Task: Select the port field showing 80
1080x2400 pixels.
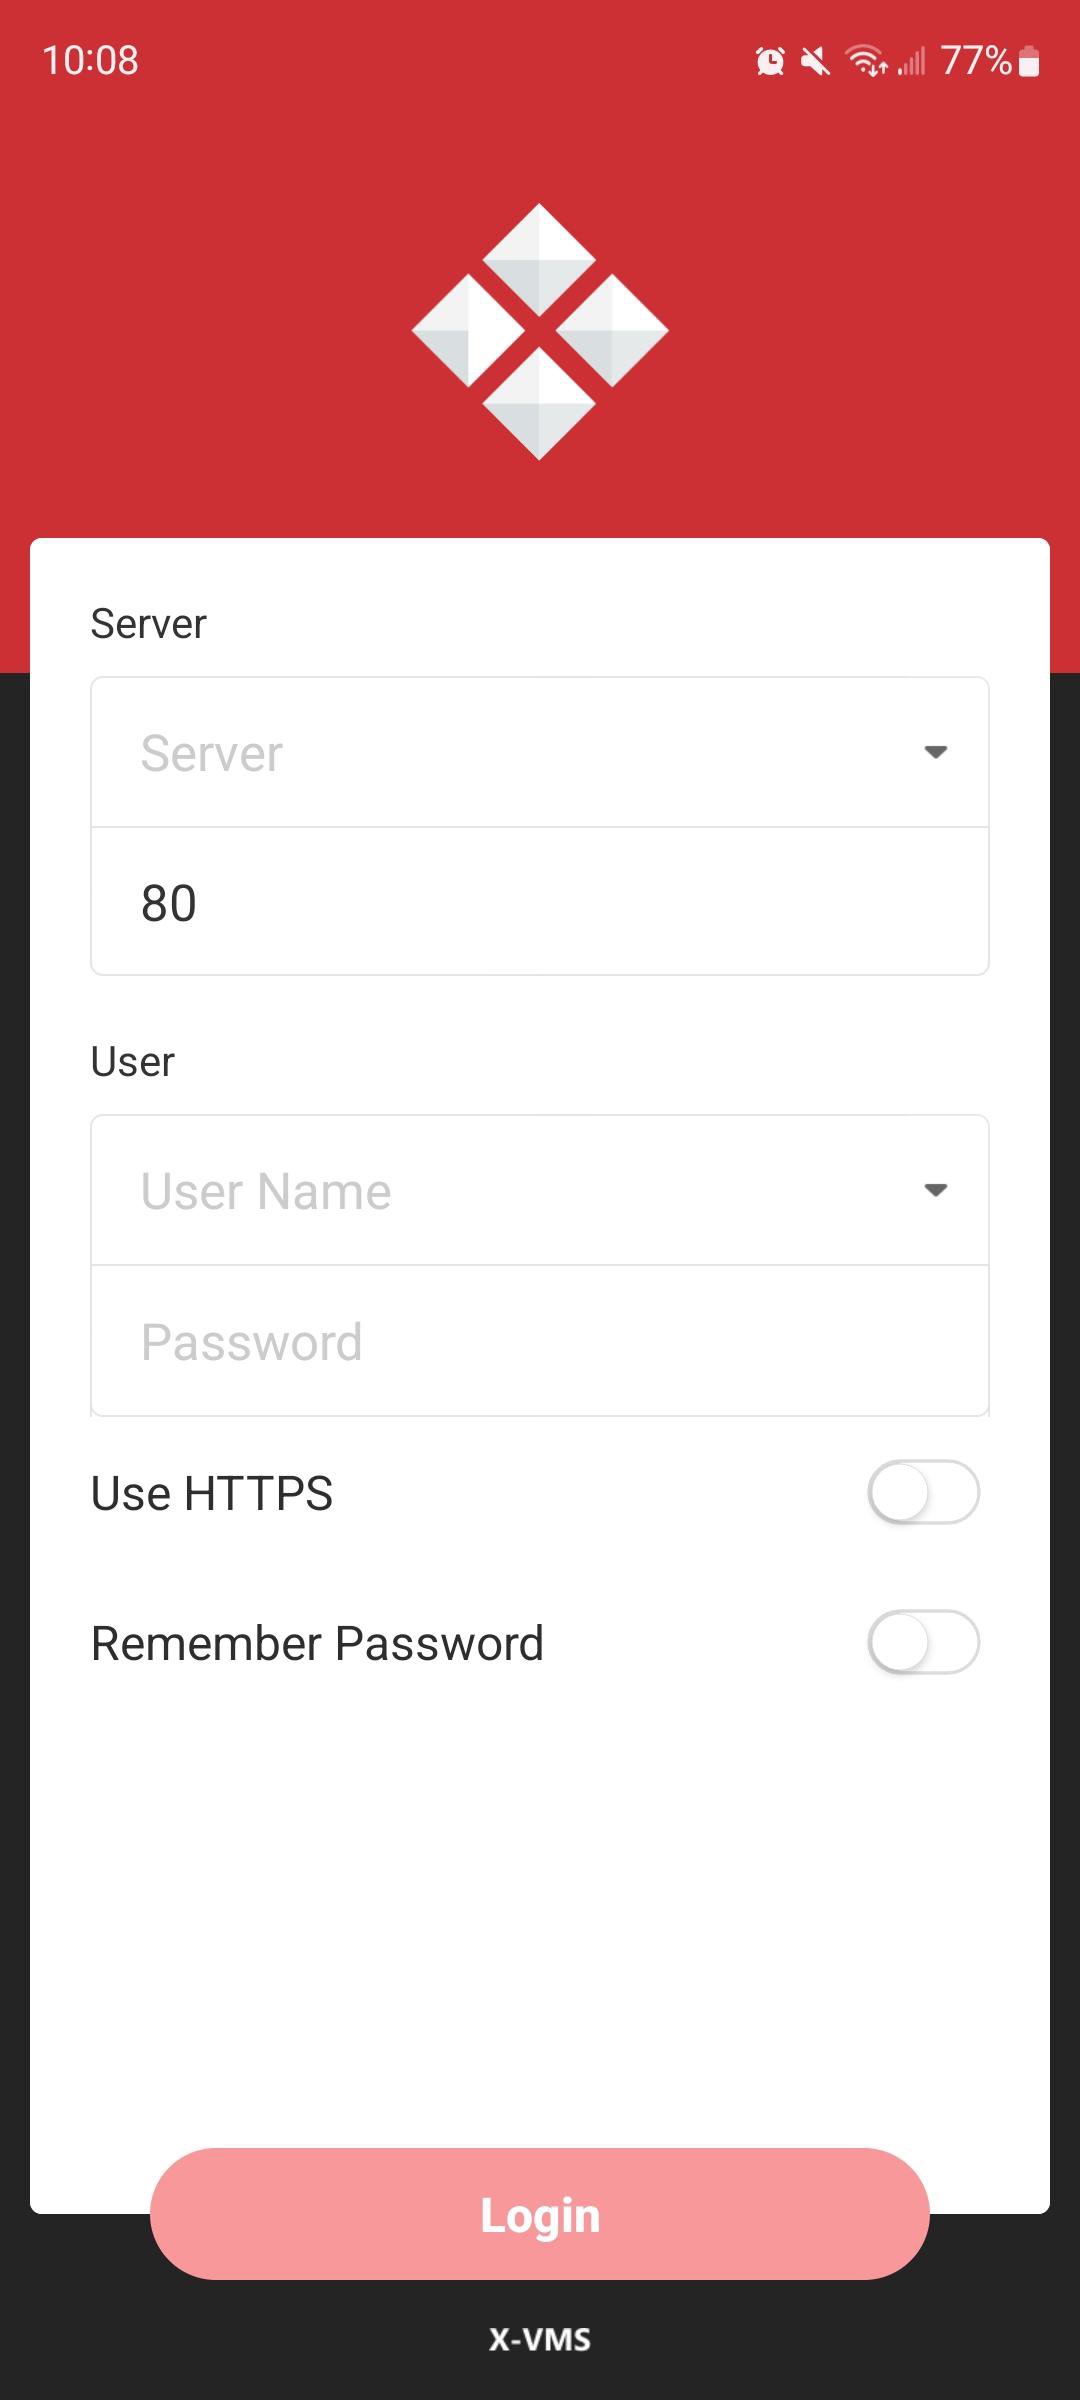Action: coord(540,902)
